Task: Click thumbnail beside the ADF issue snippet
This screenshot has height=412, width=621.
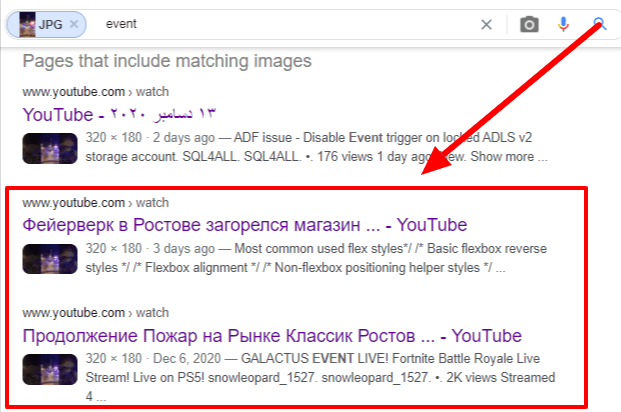Action: tap(50, 149)
